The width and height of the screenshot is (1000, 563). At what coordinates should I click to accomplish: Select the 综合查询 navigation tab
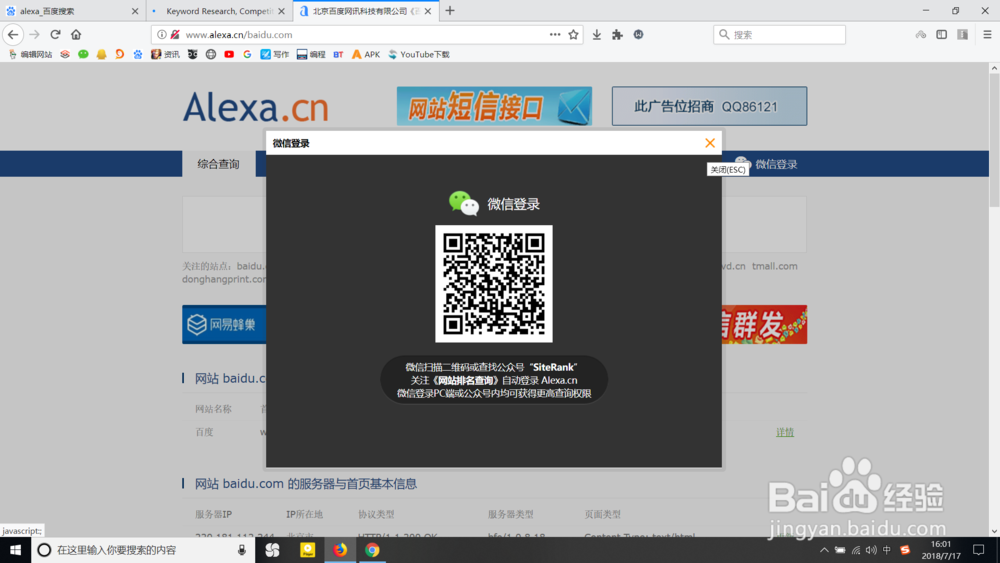(x=219, y=164)
